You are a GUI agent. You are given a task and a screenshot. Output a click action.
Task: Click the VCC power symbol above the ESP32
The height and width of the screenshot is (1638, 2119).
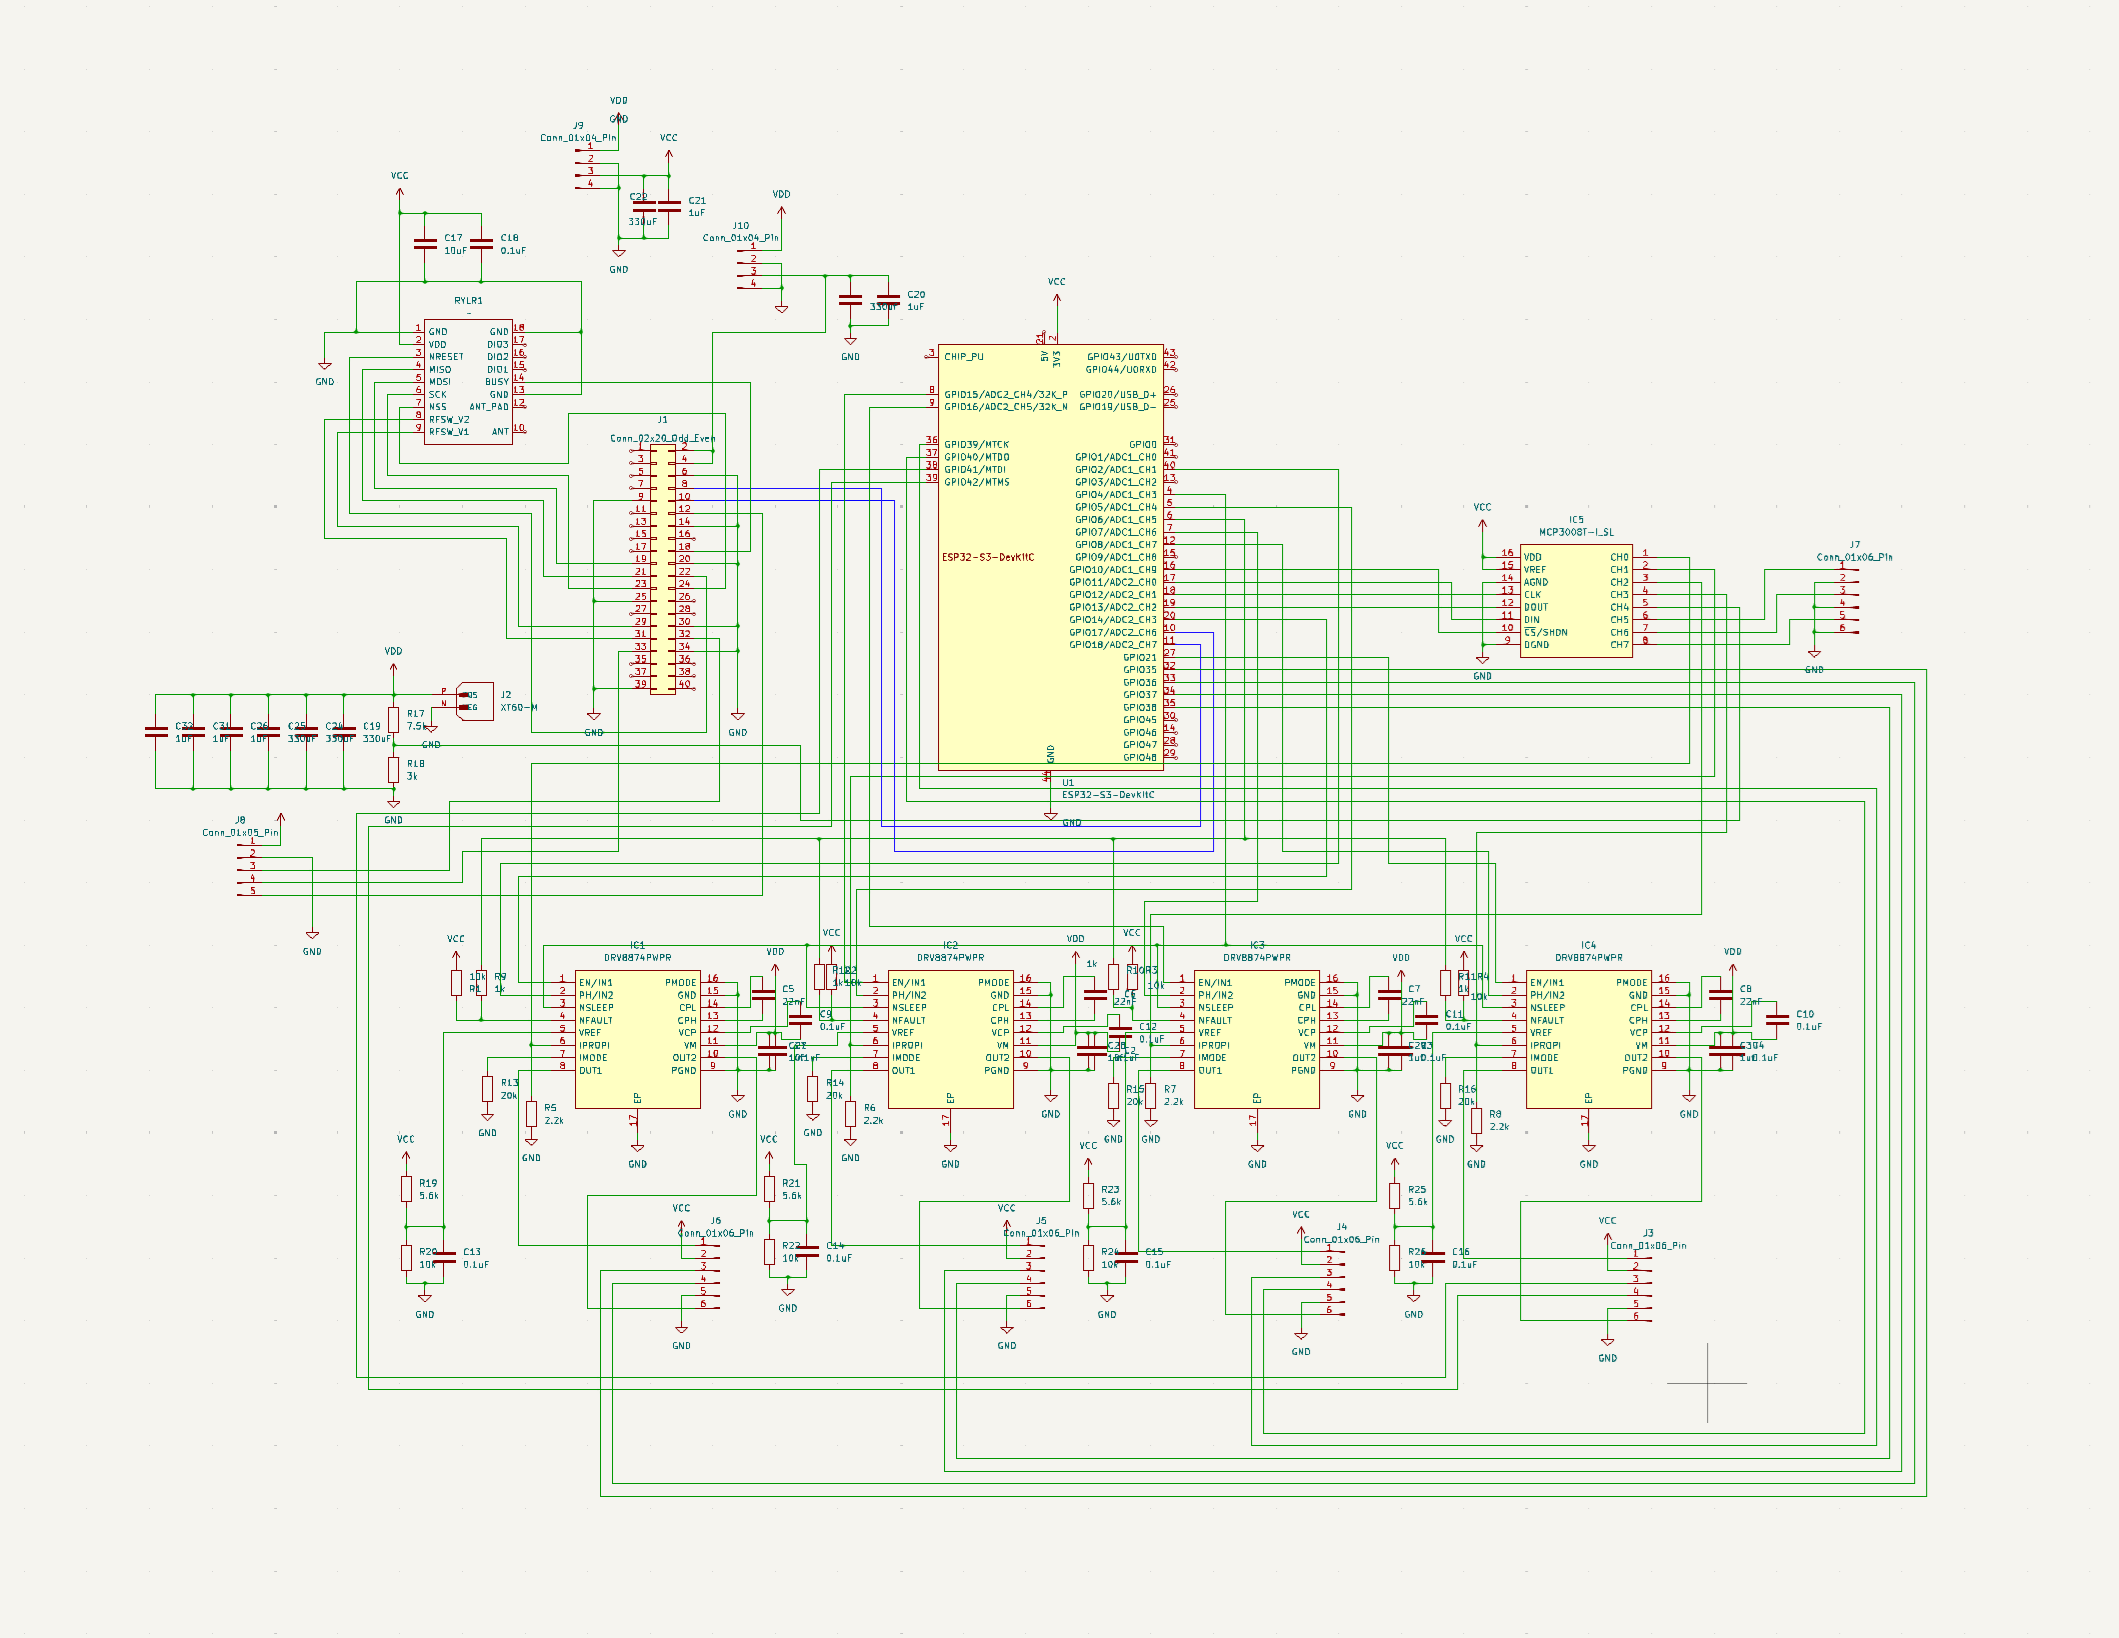[x=1056, y=290]
